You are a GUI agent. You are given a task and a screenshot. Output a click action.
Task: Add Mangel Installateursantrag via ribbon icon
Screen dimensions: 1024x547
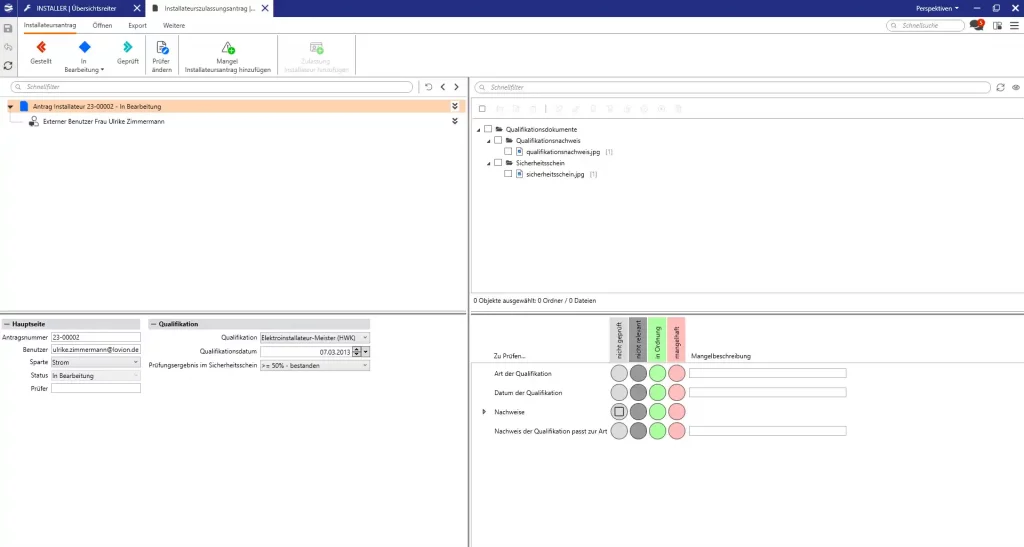[227, 47]
